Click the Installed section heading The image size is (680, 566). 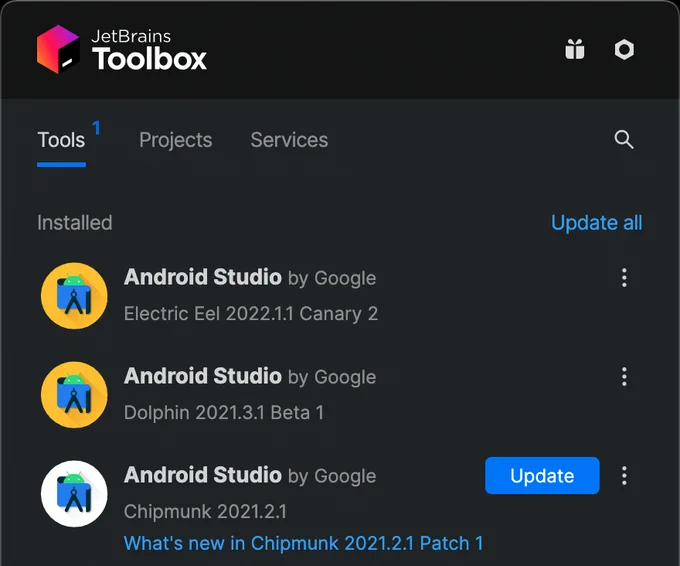(x=75, y=223)
